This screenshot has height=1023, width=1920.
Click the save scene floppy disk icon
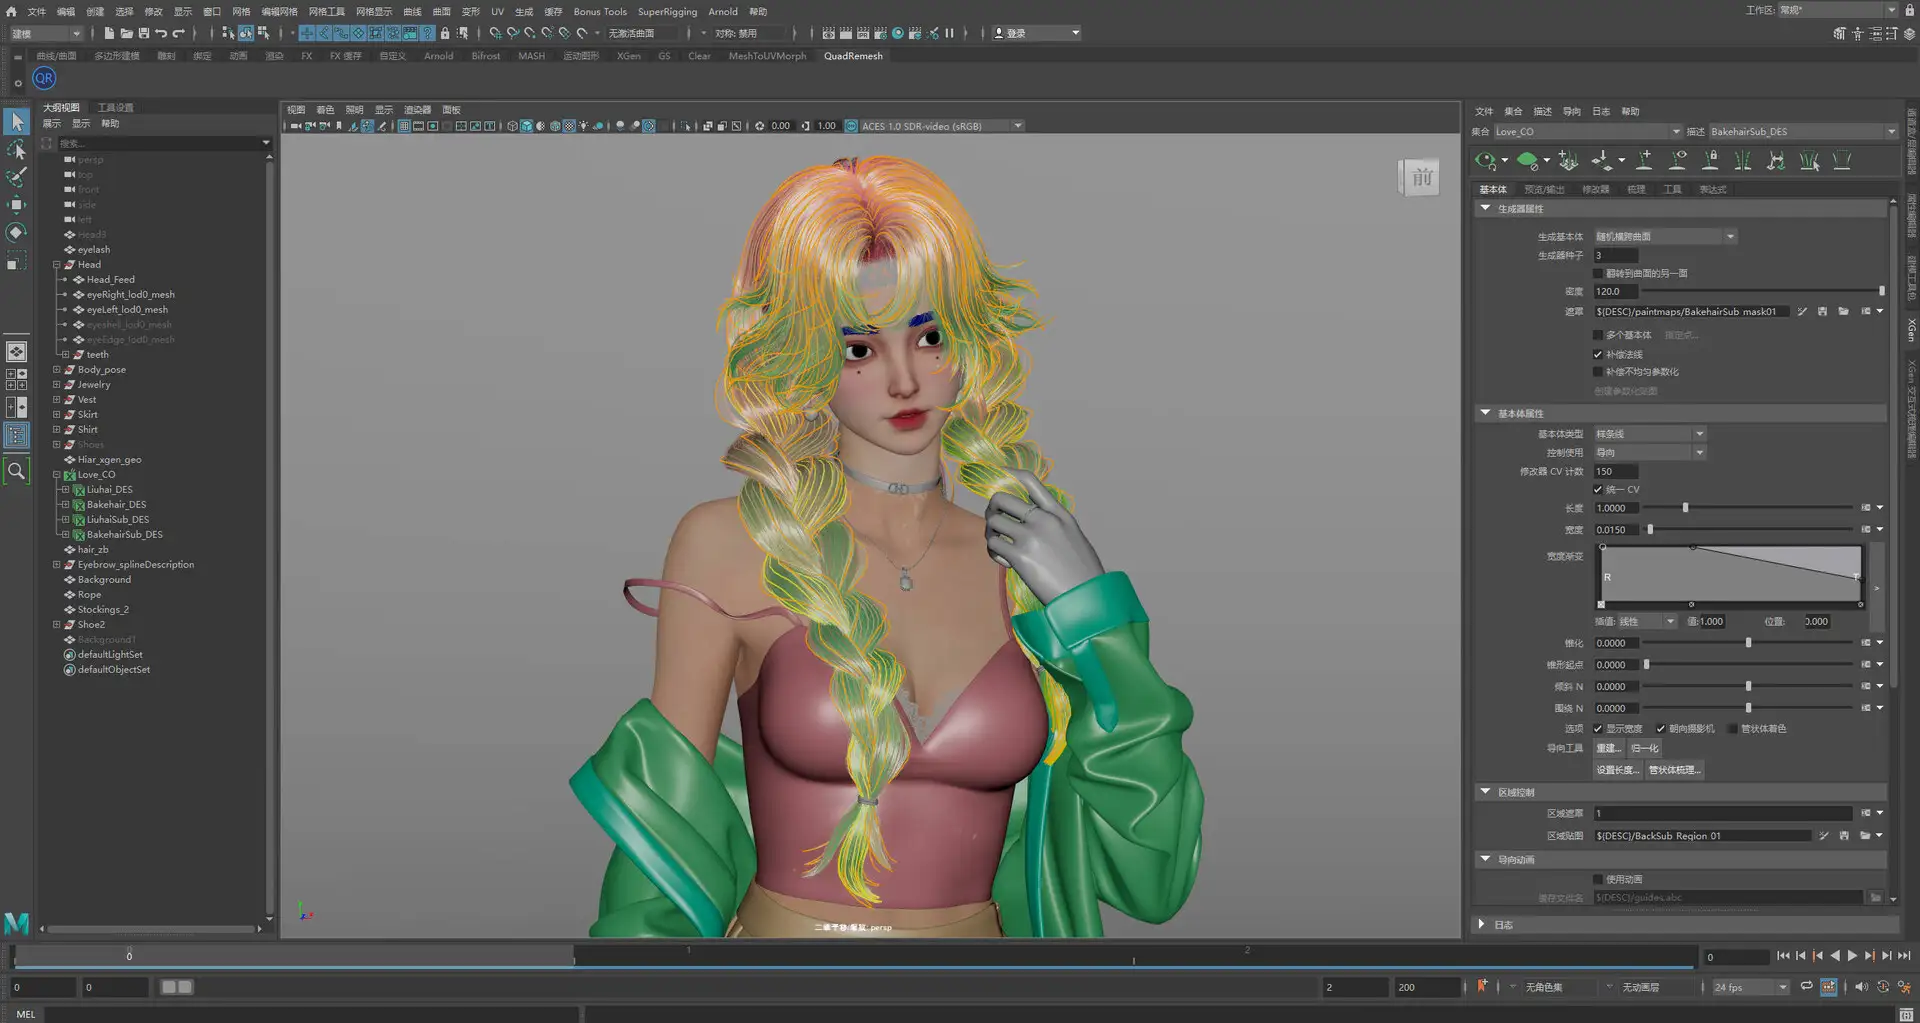(x=143, y=33)
